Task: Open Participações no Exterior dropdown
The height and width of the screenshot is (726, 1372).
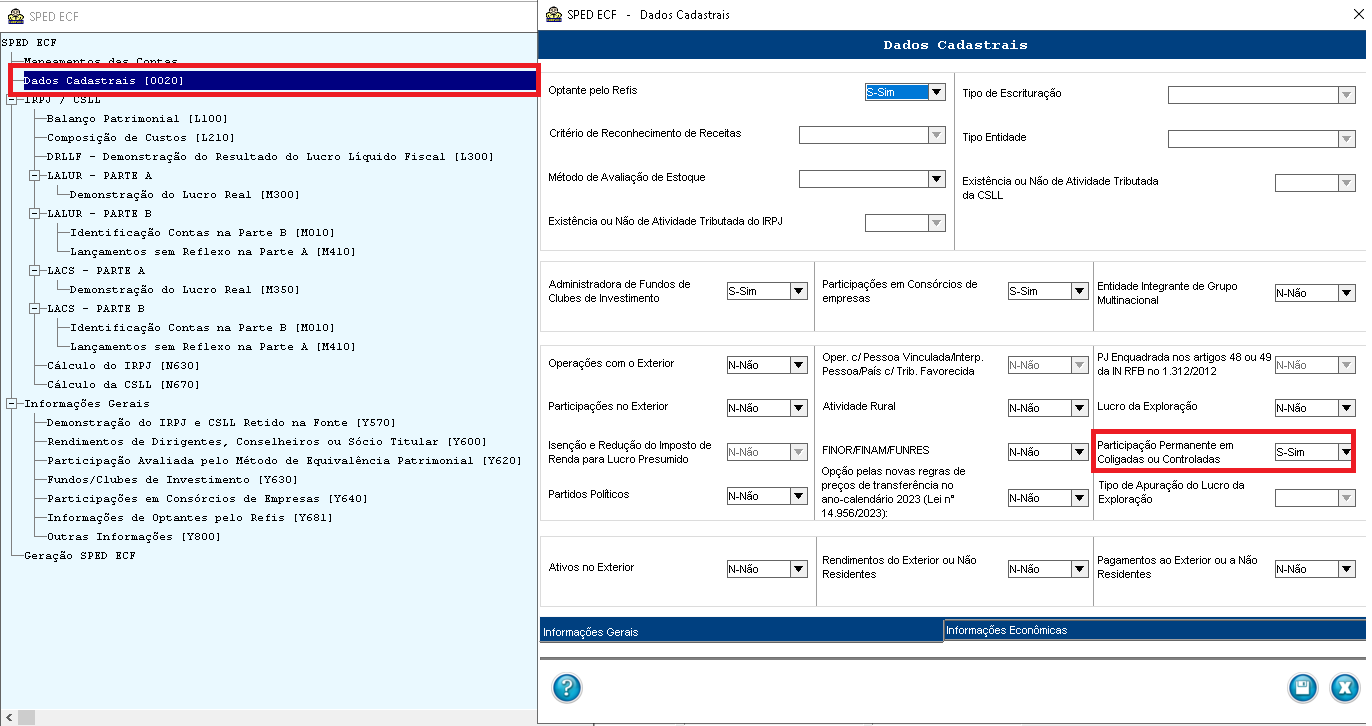Action: 798,408
